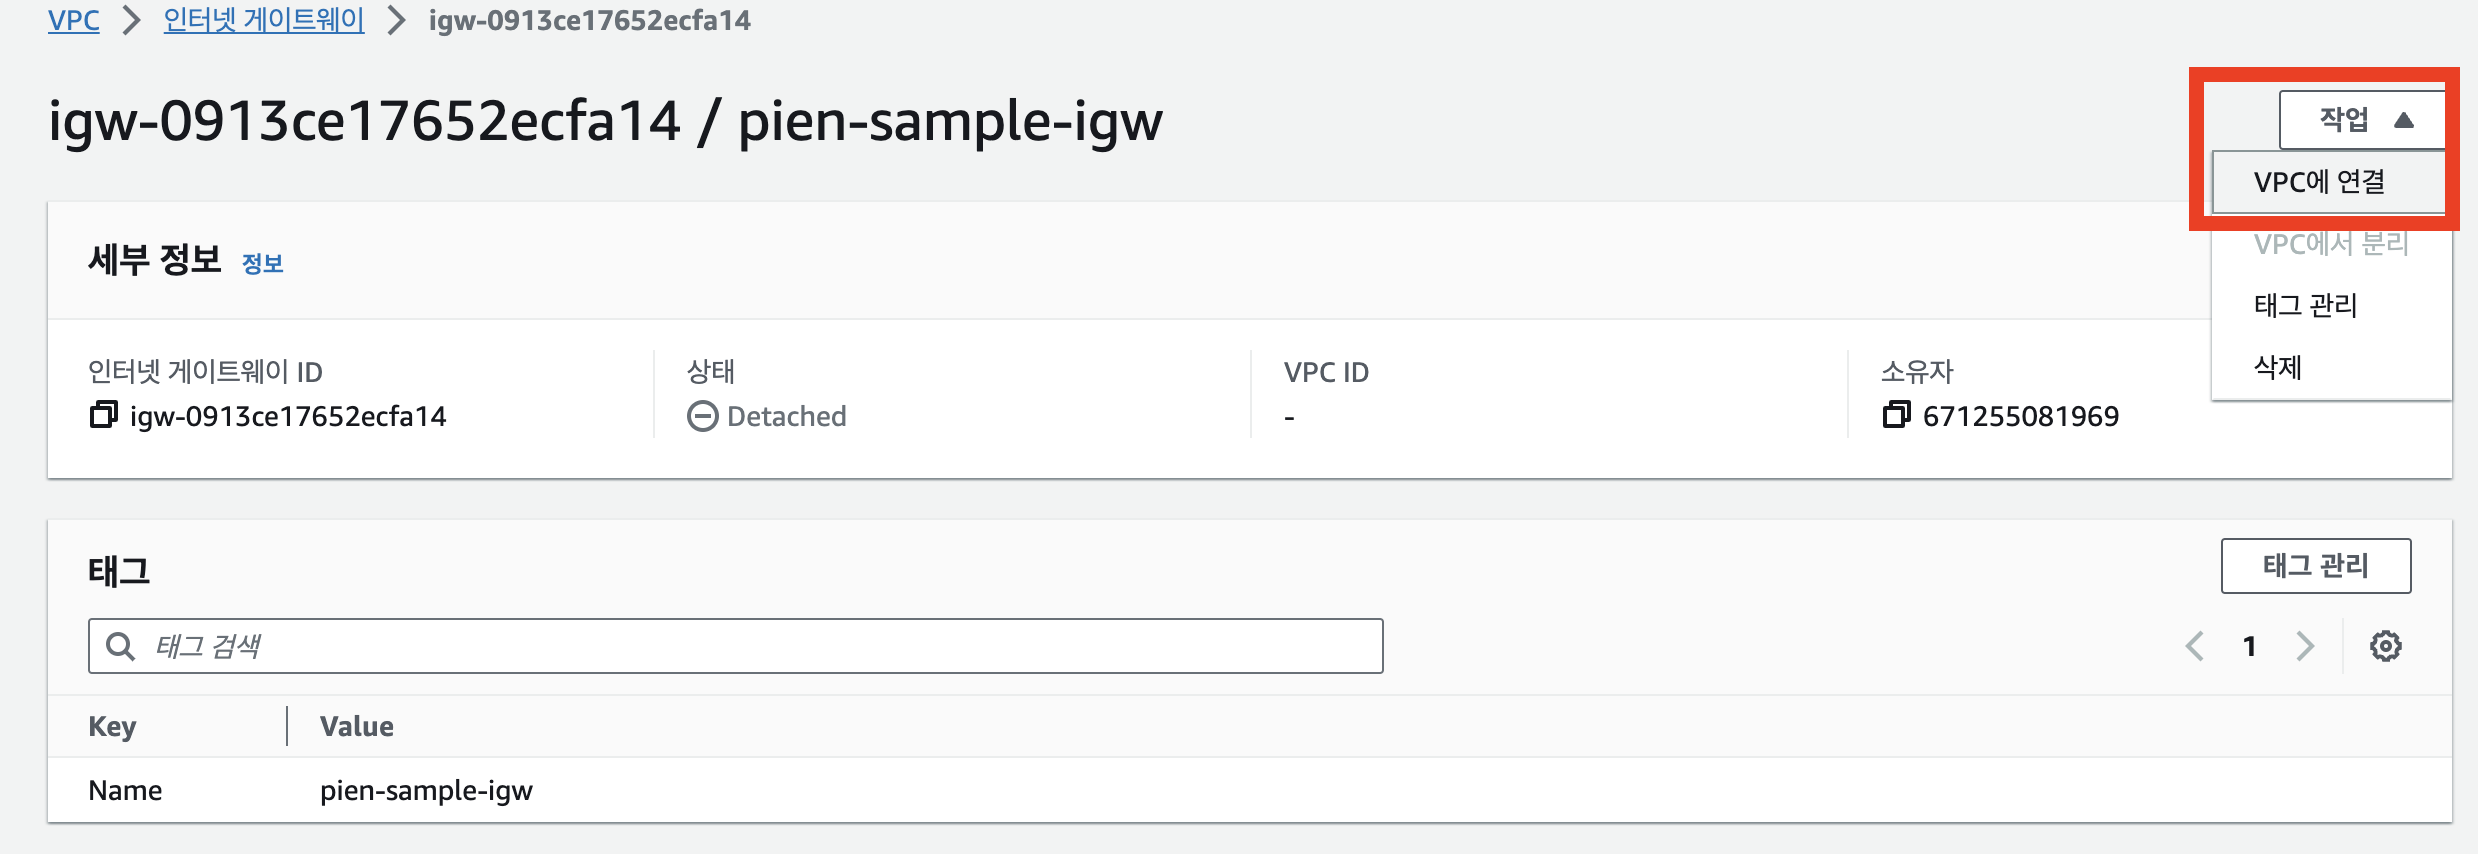2478x854 pixels.
Task: Select page number 1 in pagination
Action: click(2250, 646)
